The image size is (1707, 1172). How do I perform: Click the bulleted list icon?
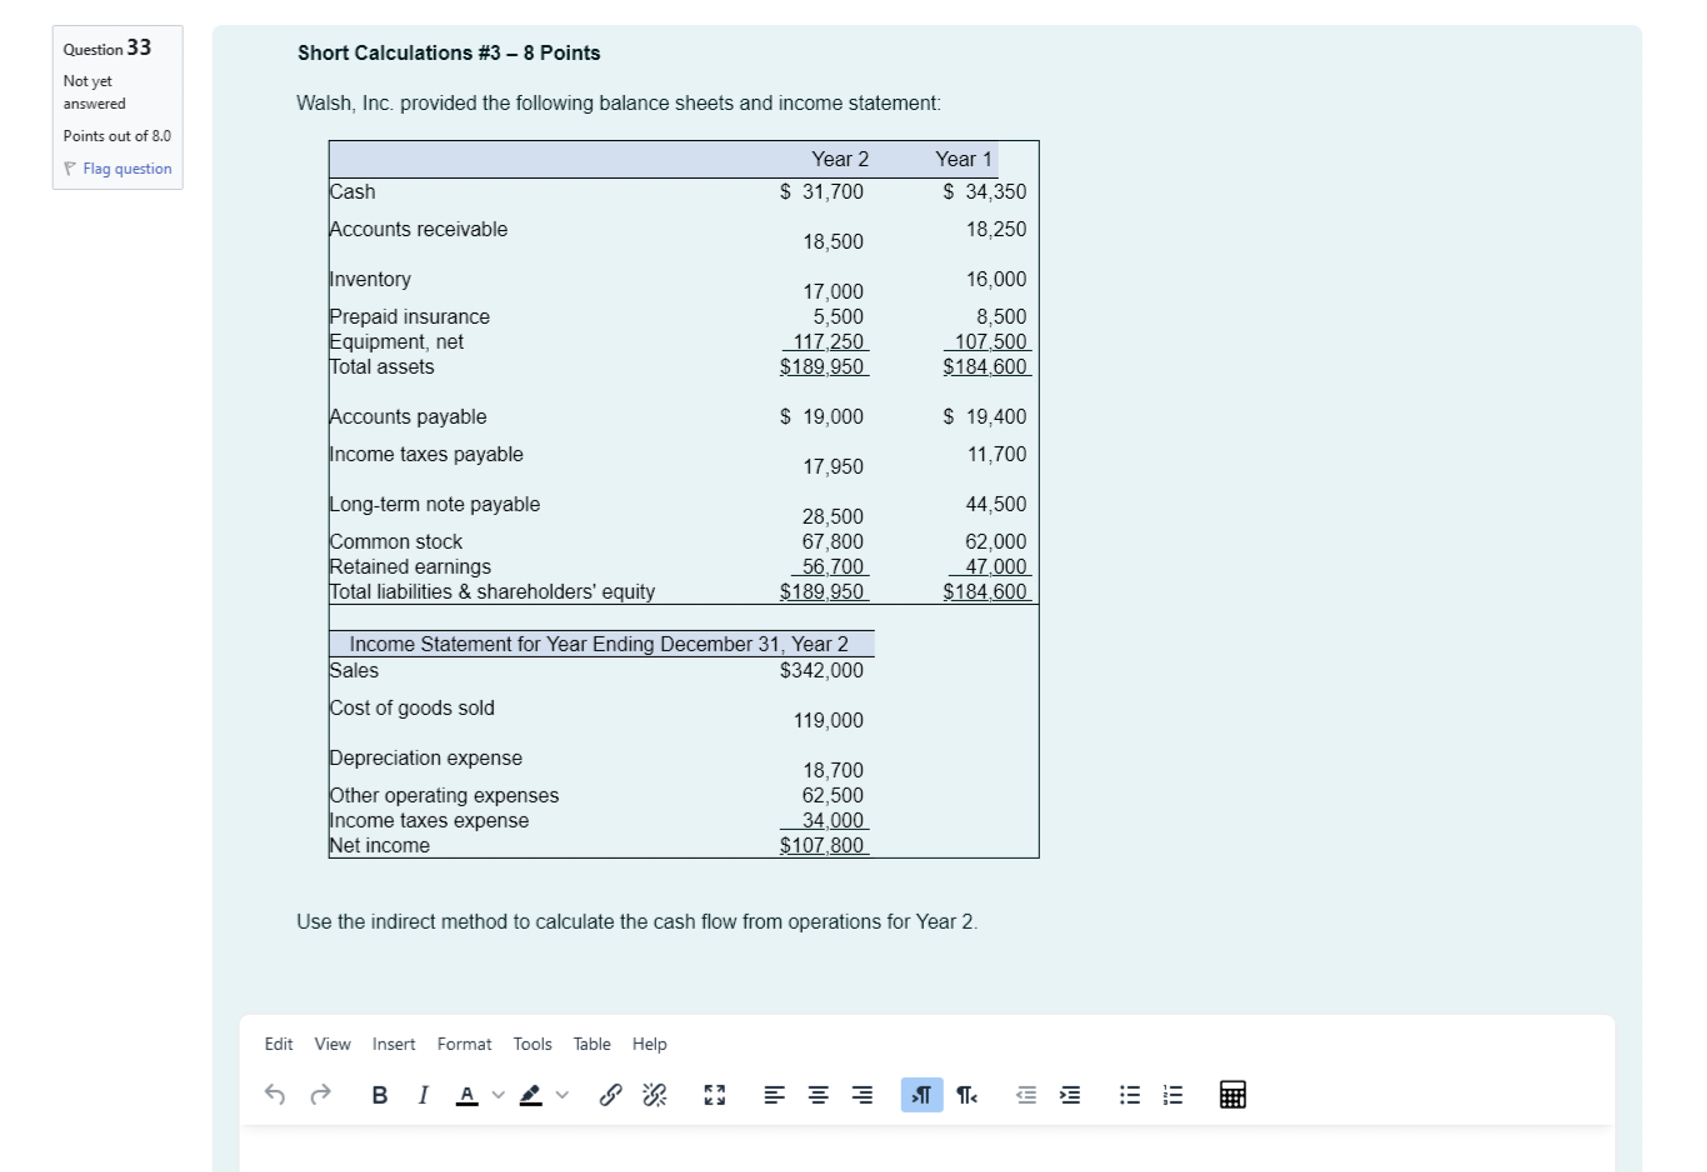click(x=1130, y=1095)
